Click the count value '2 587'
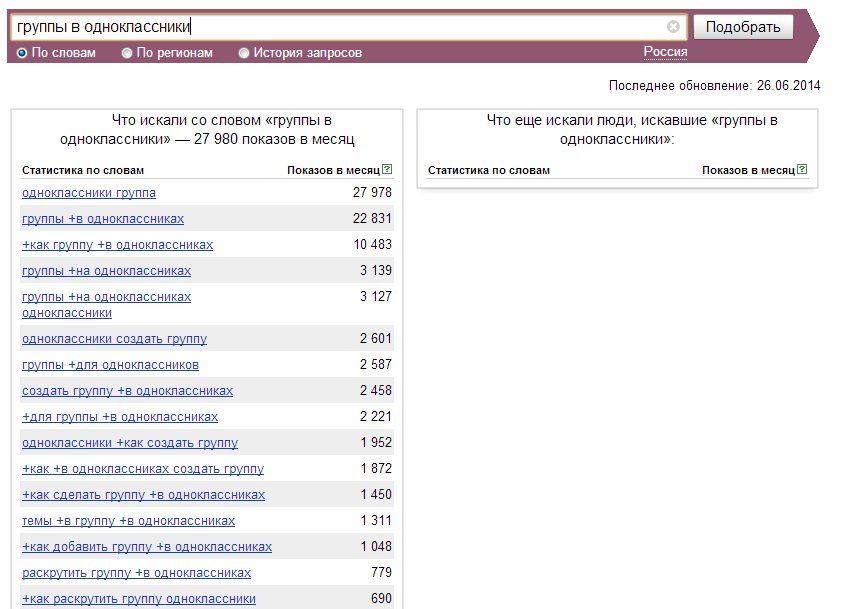This screenshot has width=841, height=609. 376,364
